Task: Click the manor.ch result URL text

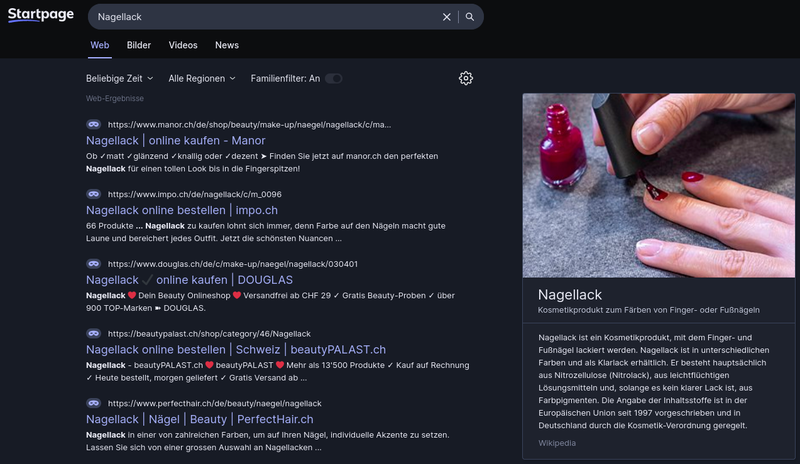Action: tap(249, 125)
